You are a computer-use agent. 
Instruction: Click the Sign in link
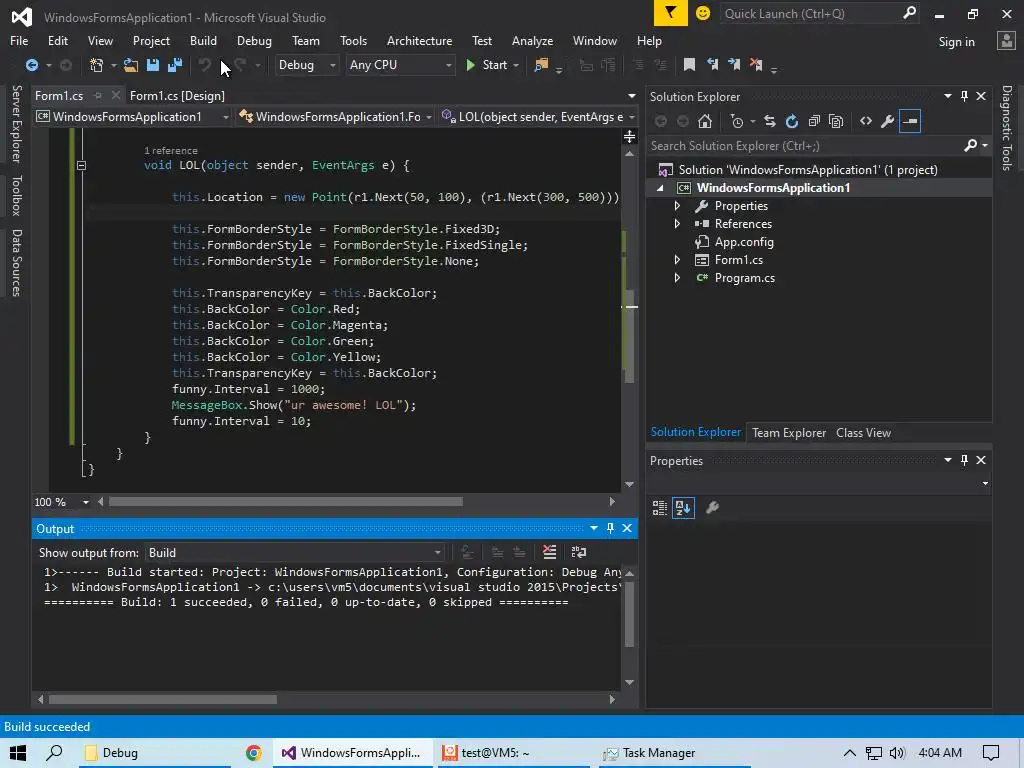956,41
